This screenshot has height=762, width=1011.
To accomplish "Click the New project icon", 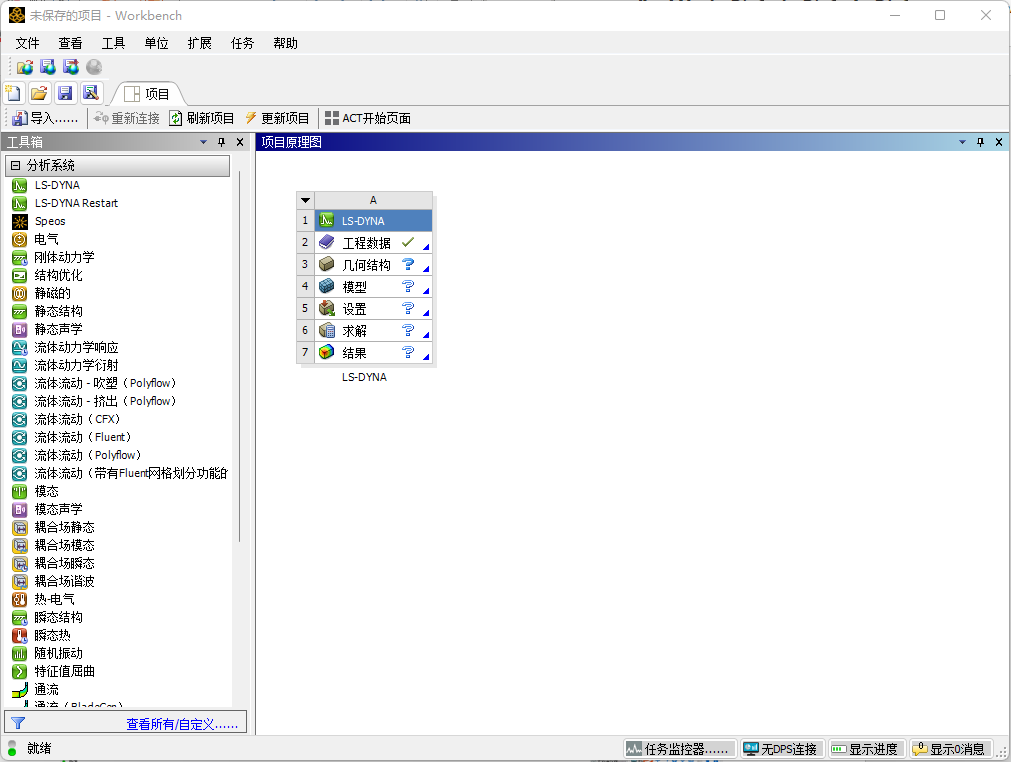I will pos(13,93).
